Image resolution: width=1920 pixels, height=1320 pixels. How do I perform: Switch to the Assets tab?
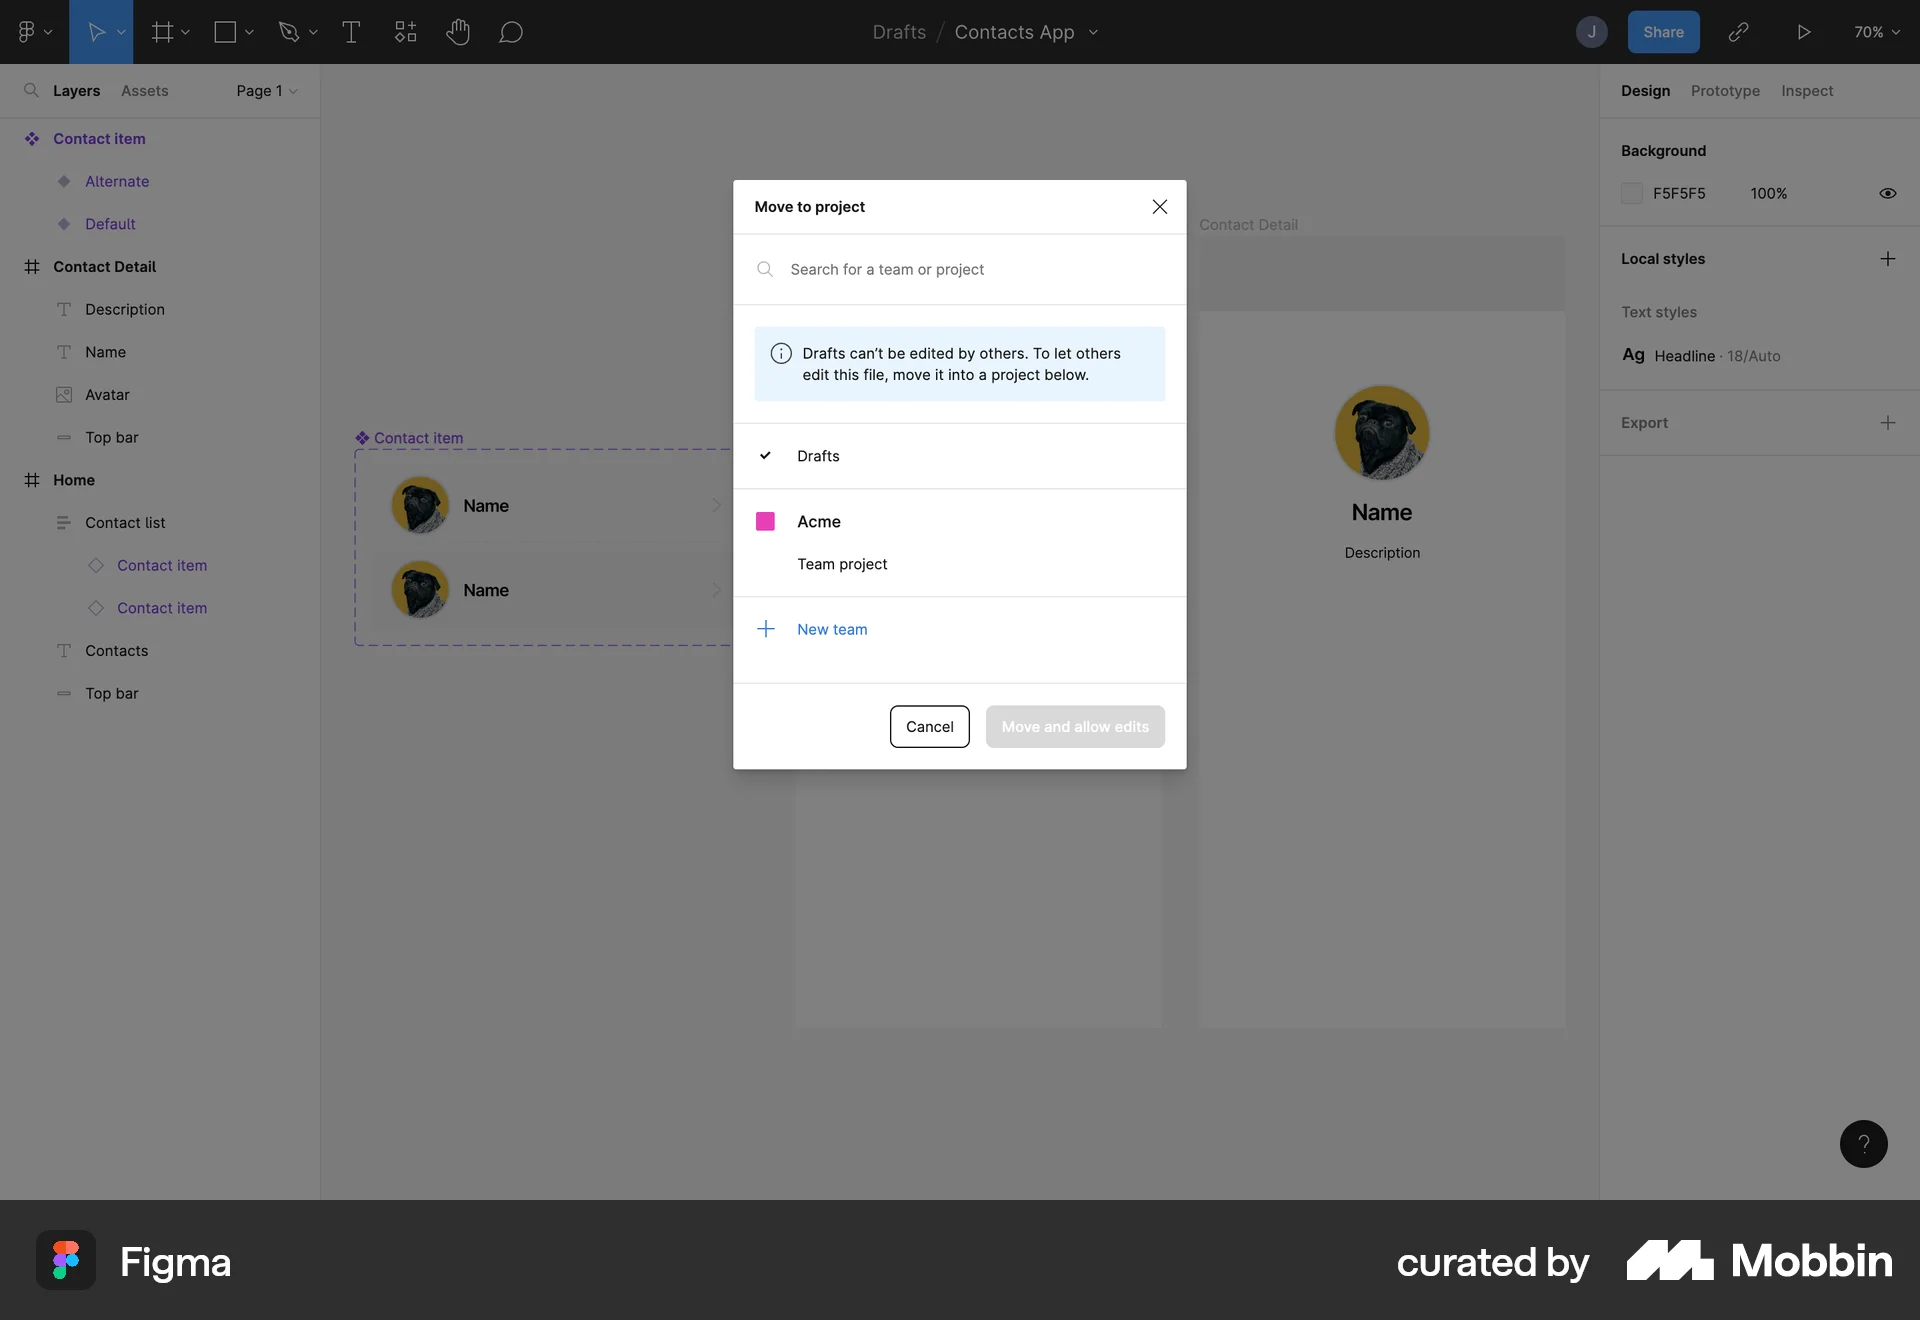click(x=144, y=90)
